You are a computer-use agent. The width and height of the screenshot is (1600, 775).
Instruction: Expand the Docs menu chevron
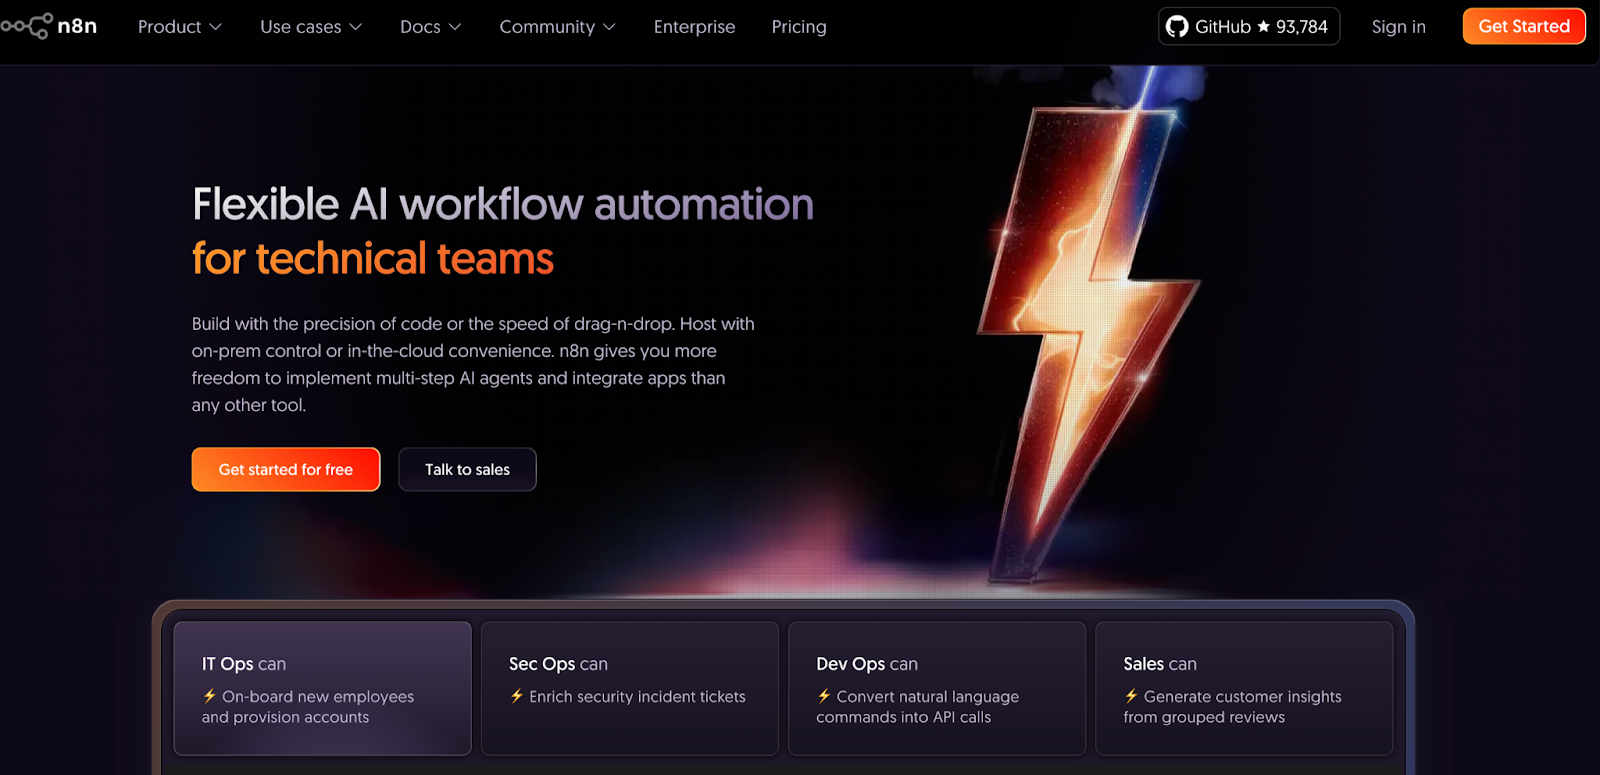point(455,27)
